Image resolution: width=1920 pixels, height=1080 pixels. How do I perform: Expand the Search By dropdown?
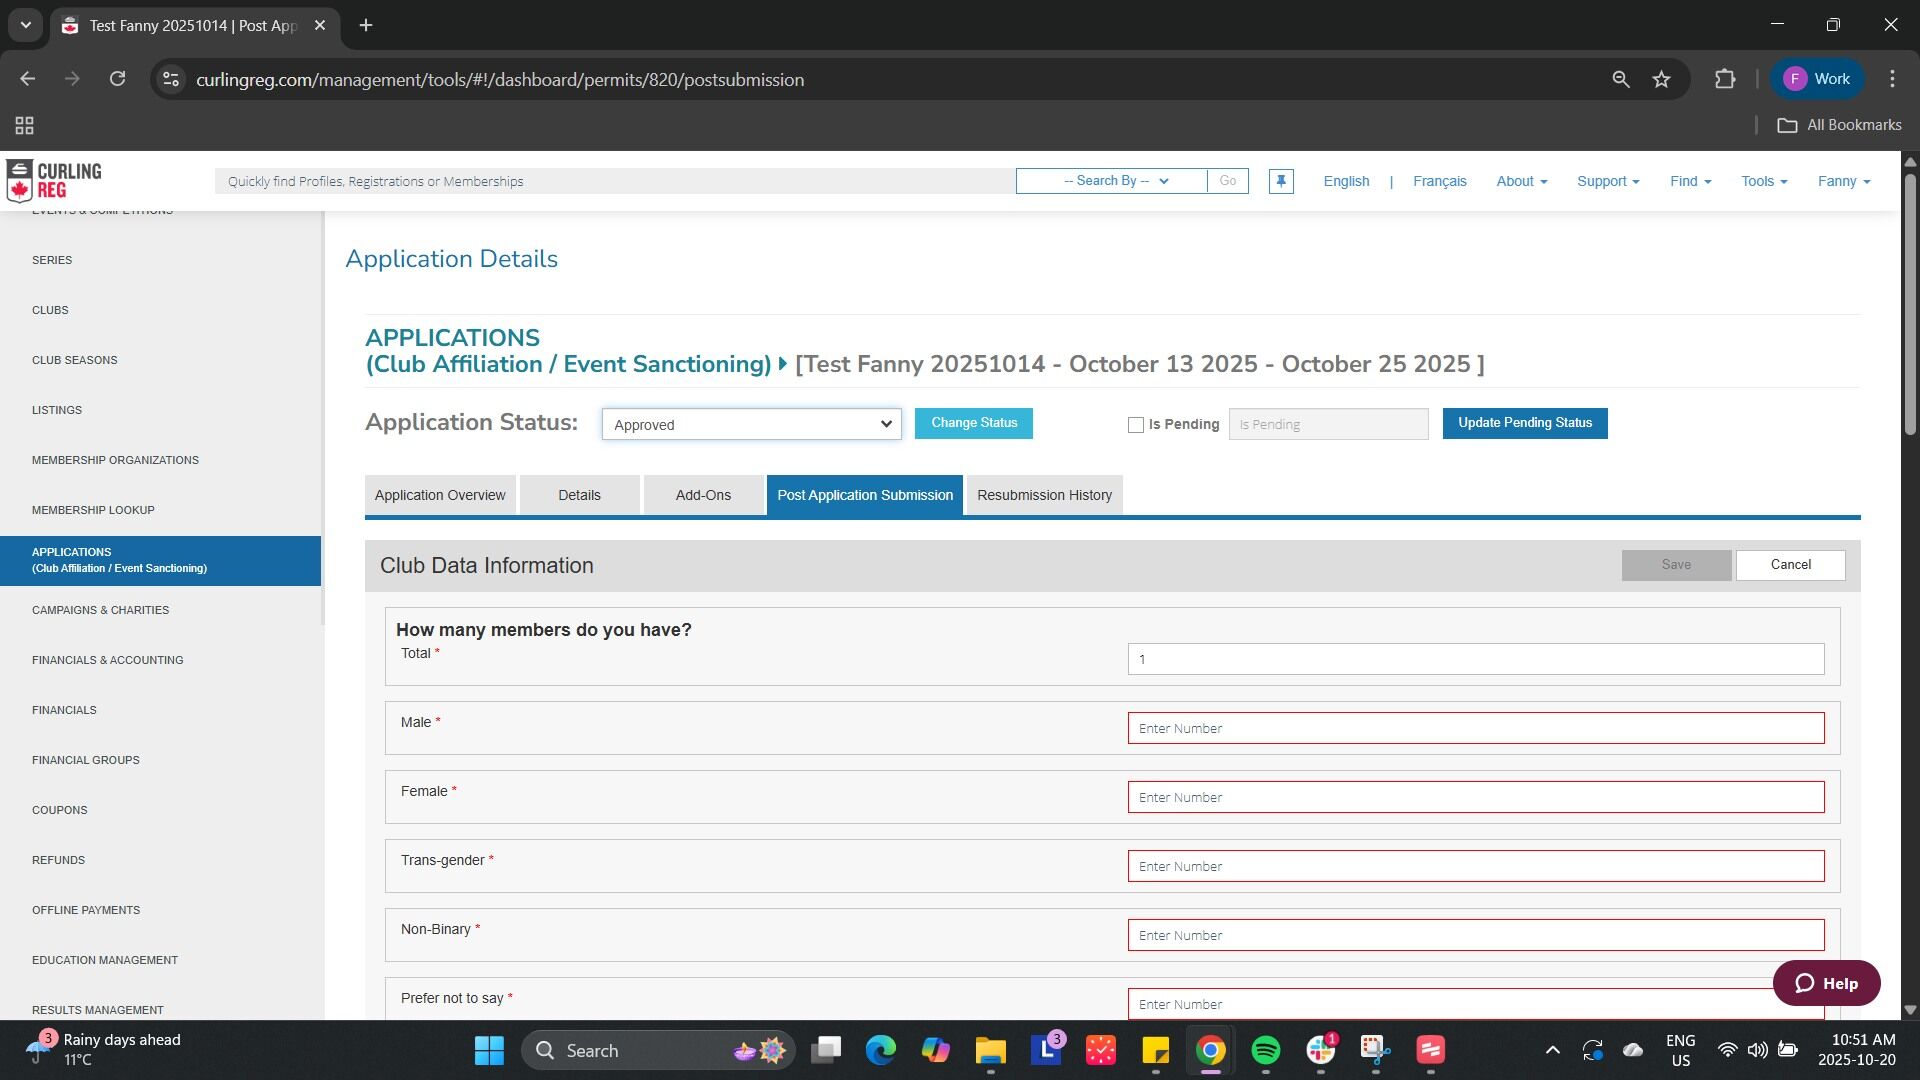(x=1112, y=181)
